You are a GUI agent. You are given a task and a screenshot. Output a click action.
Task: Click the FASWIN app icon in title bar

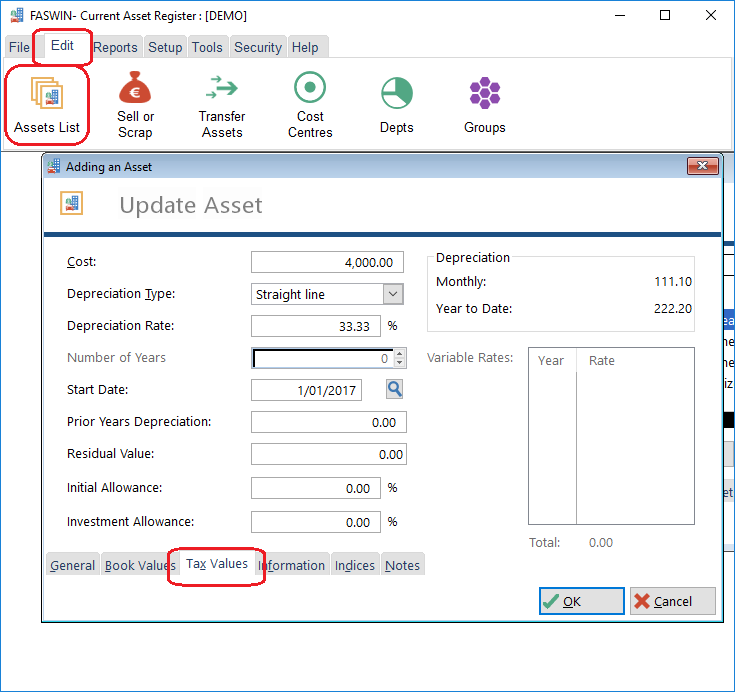point(17,15)
